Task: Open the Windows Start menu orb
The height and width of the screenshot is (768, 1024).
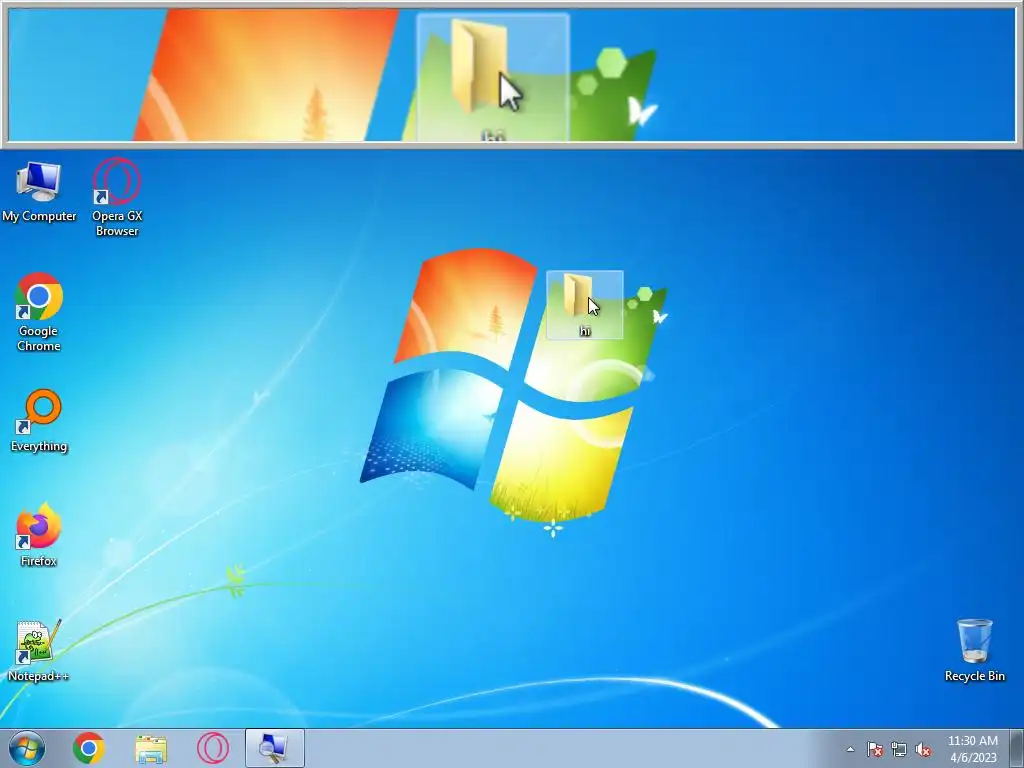Action: click(x=27, y=748)
